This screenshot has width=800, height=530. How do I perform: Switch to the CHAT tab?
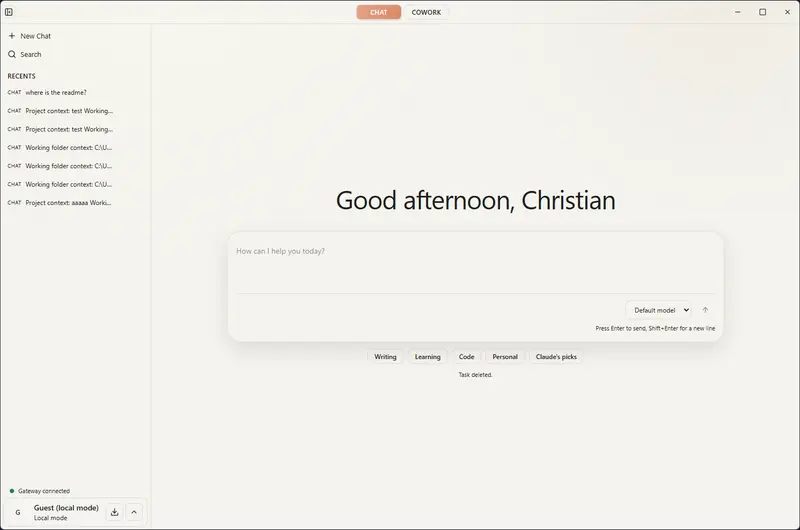click(379, 12)
